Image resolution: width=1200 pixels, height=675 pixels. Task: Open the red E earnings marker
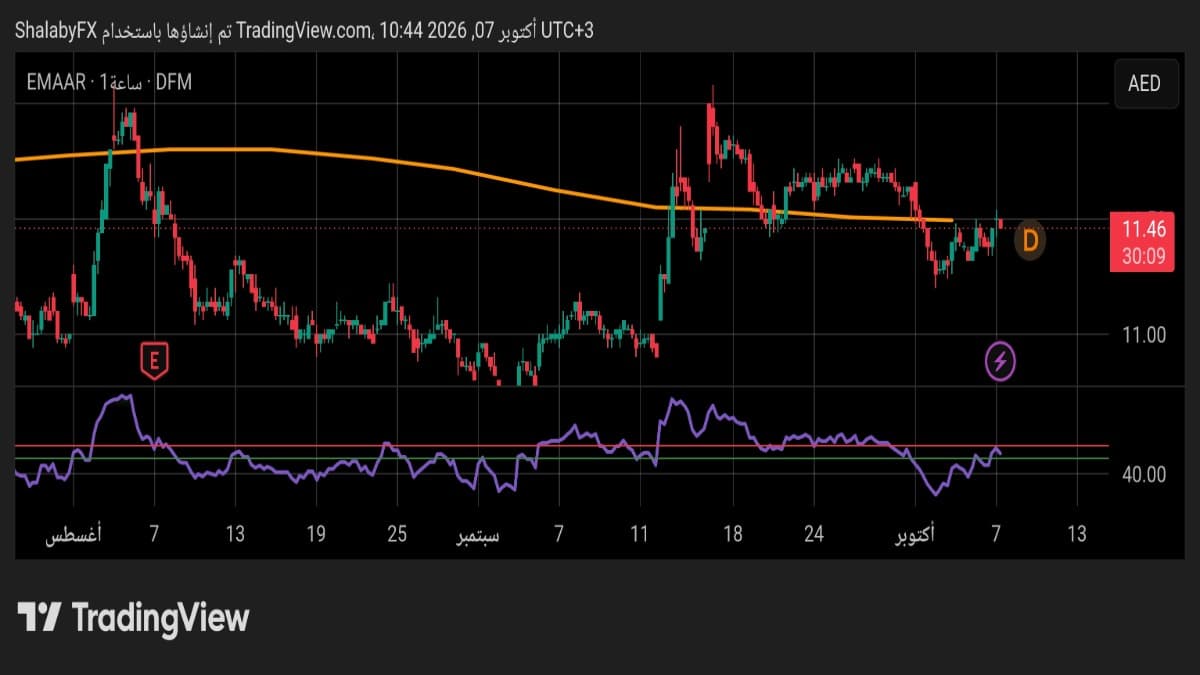click(153, 361)
